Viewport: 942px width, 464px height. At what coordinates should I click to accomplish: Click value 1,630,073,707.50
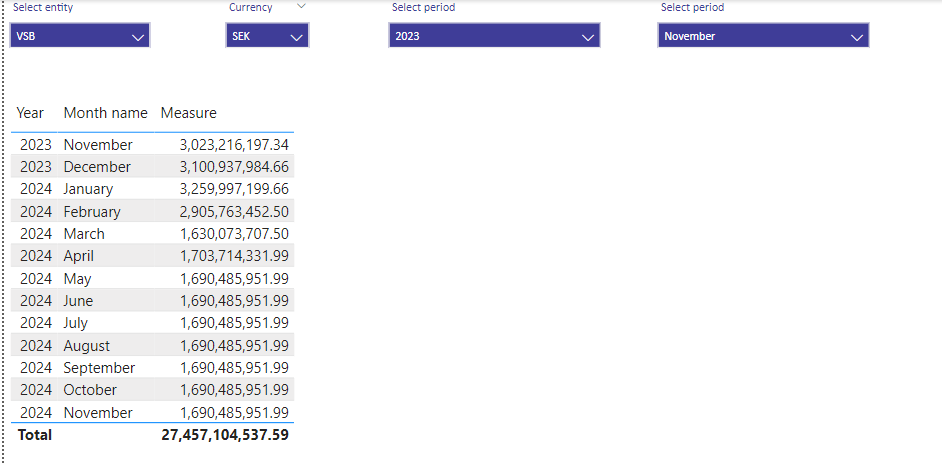(234, 234)
